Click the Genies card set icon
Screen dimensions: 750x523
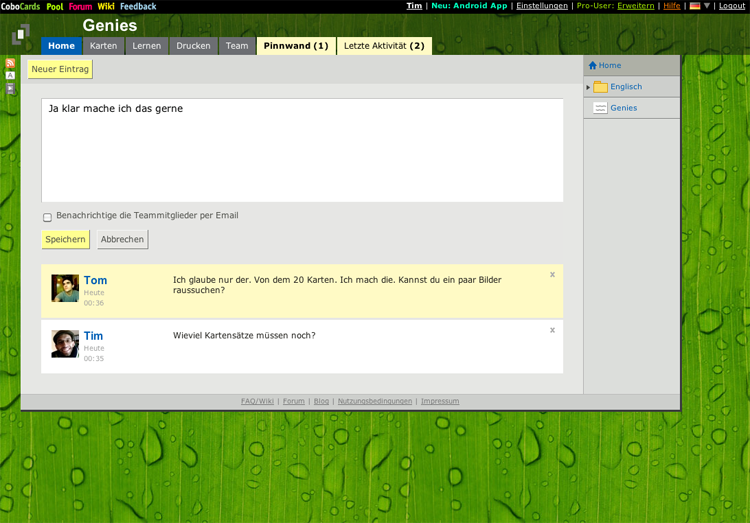pyautogui.click(x=600, y=108)
